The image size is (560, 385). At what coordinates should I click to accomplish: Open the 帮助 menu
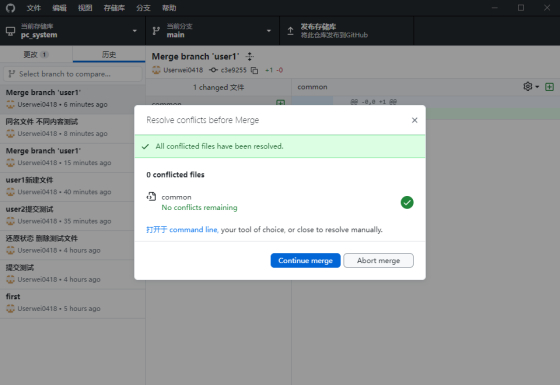point(169,8)
